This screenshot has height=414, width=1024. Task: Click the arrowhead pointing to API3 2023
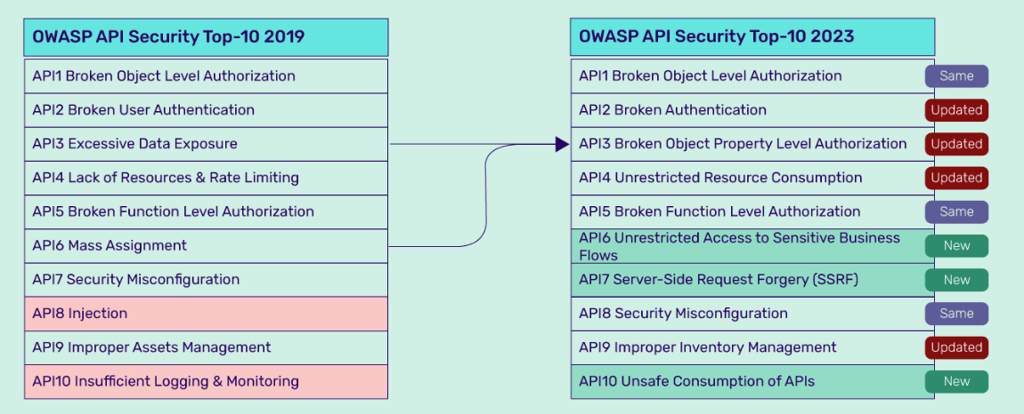(562, 144)
